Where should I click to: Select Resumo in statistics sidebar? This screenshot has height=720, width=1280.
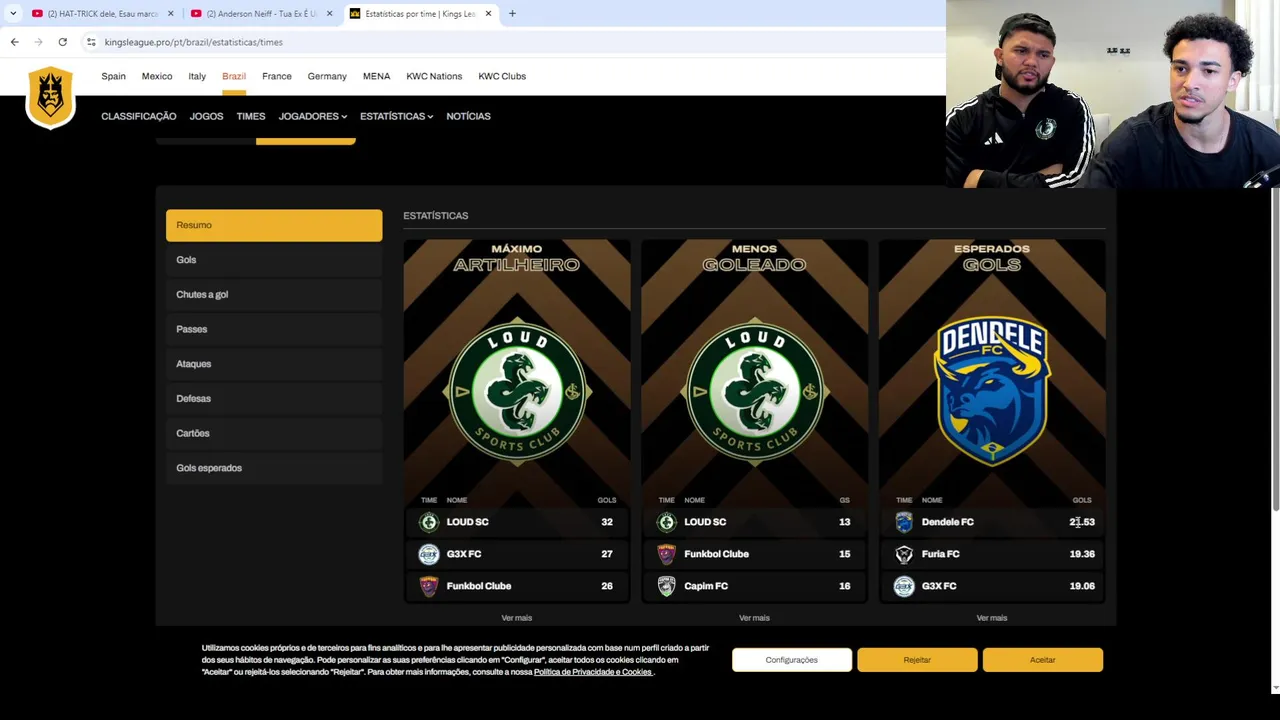pos(274,225)
